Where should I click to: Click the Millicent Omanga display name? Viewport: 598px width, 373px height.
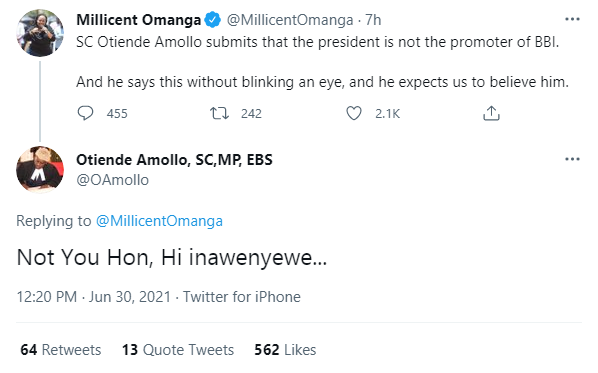tap(138, 20)
